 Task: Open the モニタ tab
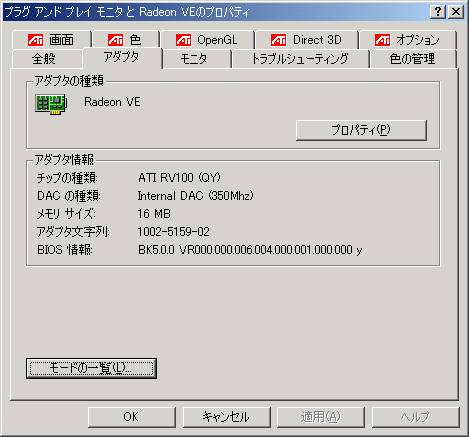(x=197, y=59)
